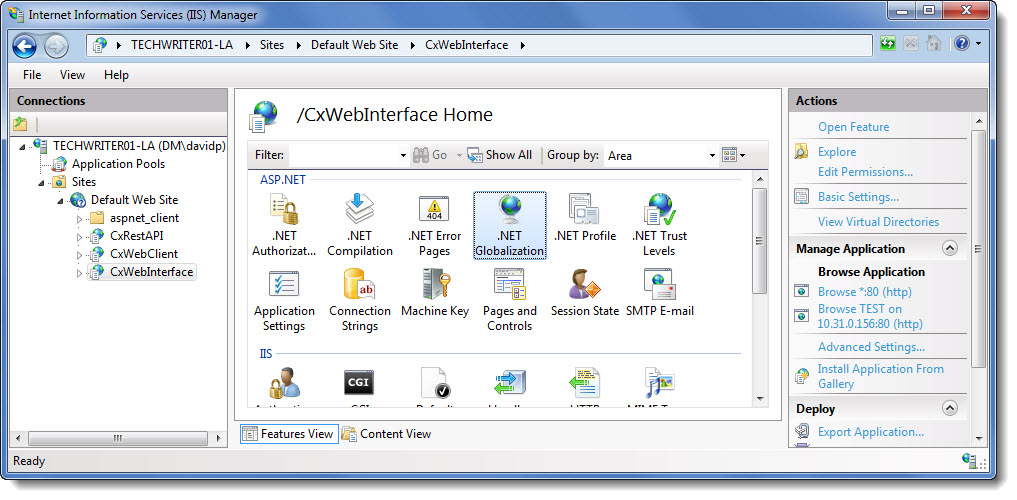The image size is (1017, 500).
Task: Collapse the Default Web Site node
Action: 60,200
